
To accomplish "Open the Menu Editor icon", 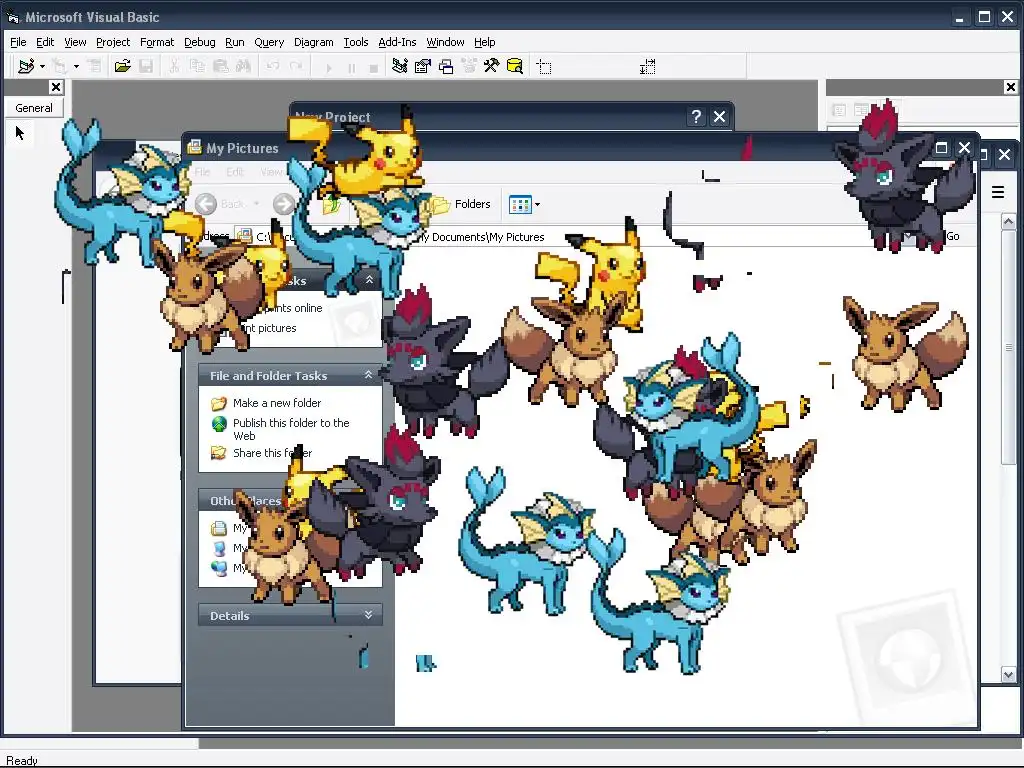I will 95,66.
